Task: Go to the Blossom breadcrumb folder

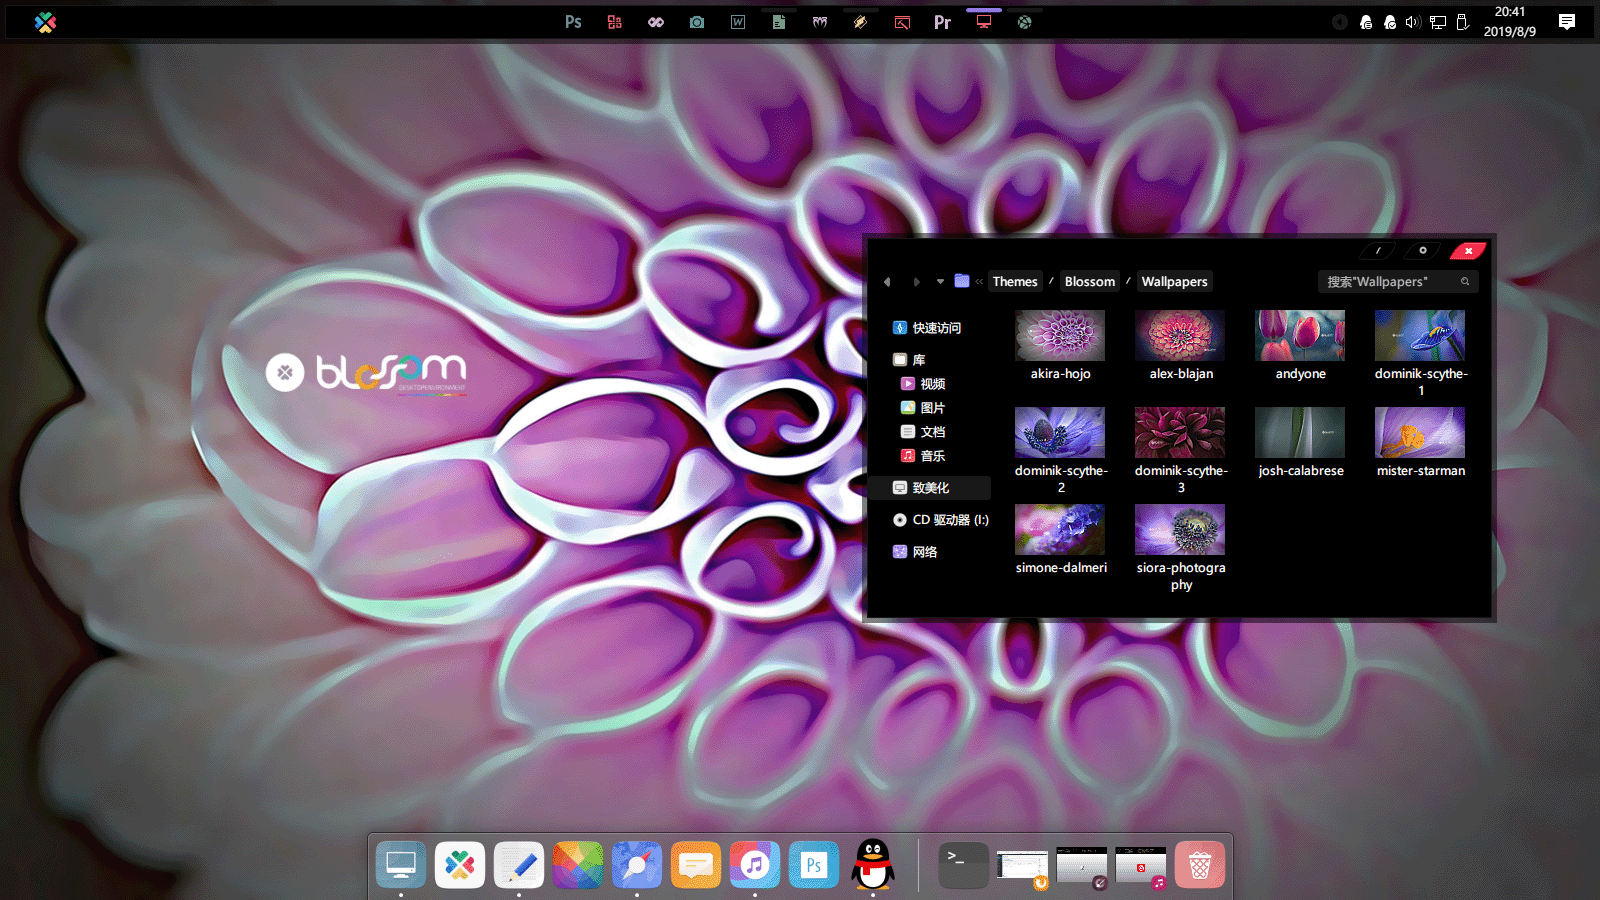Action: click(1089, 282)
